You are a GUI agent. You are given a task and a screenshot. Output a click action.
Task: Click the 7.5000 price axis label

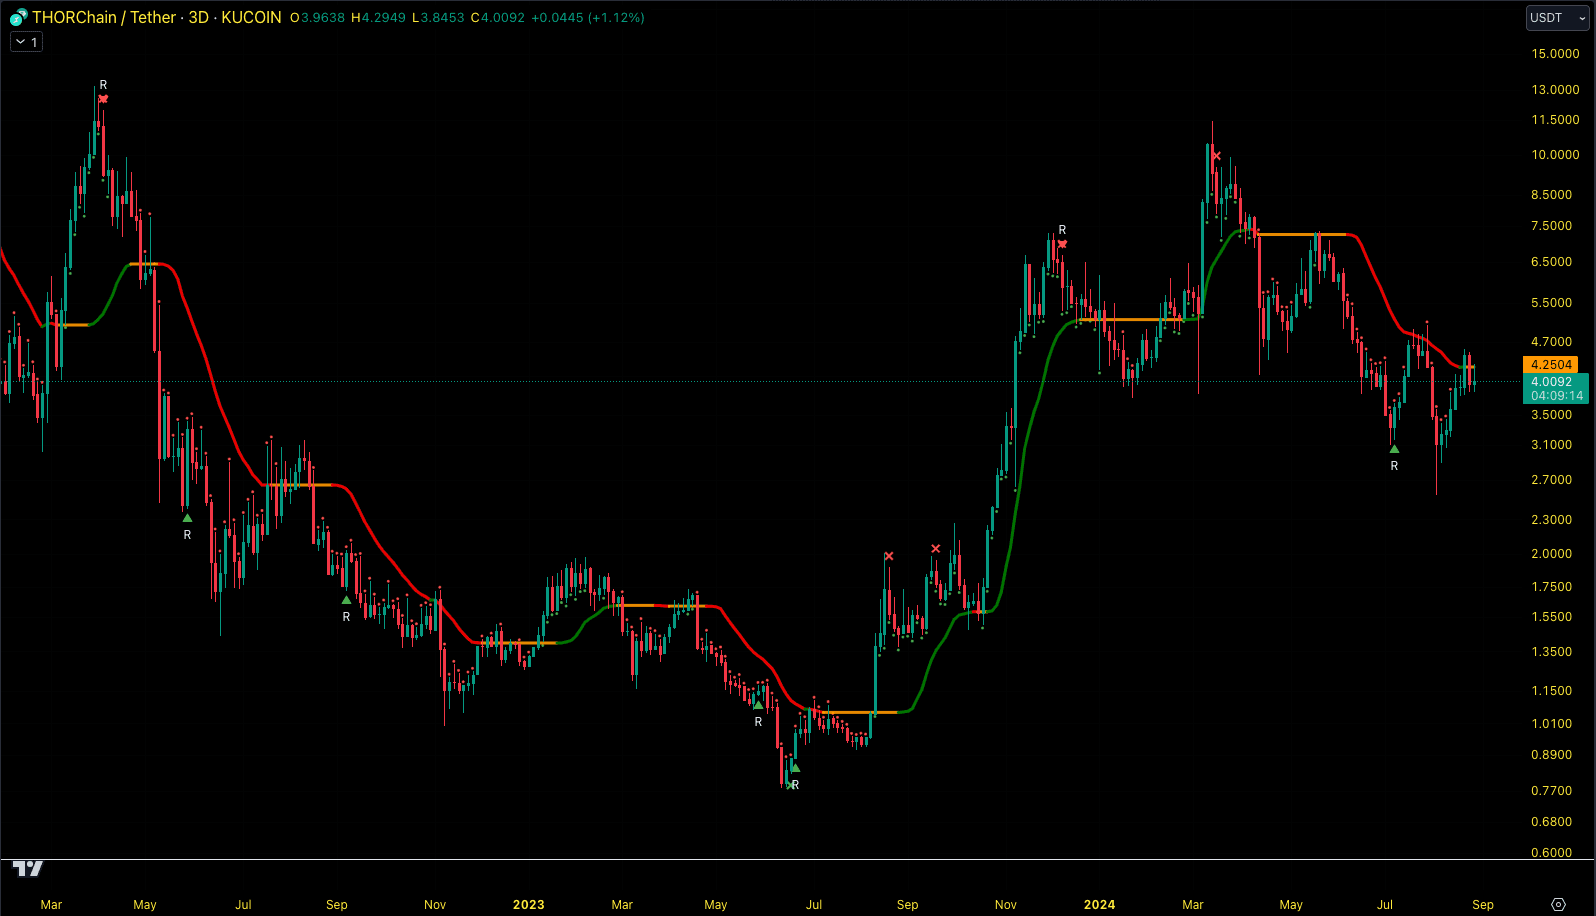[1551, 226]
